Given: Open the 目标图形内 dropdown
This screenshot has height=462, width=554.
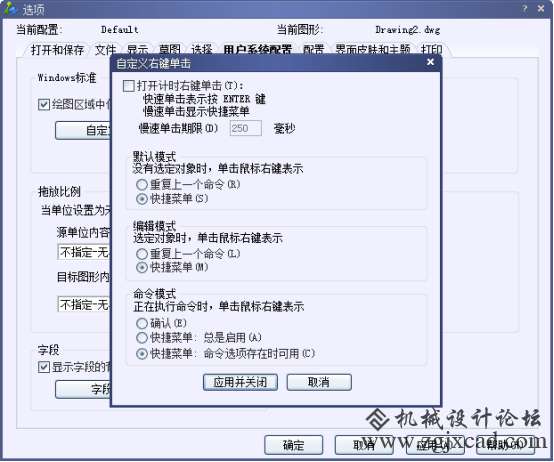Looking at the screenshot, I should point(84,304).
